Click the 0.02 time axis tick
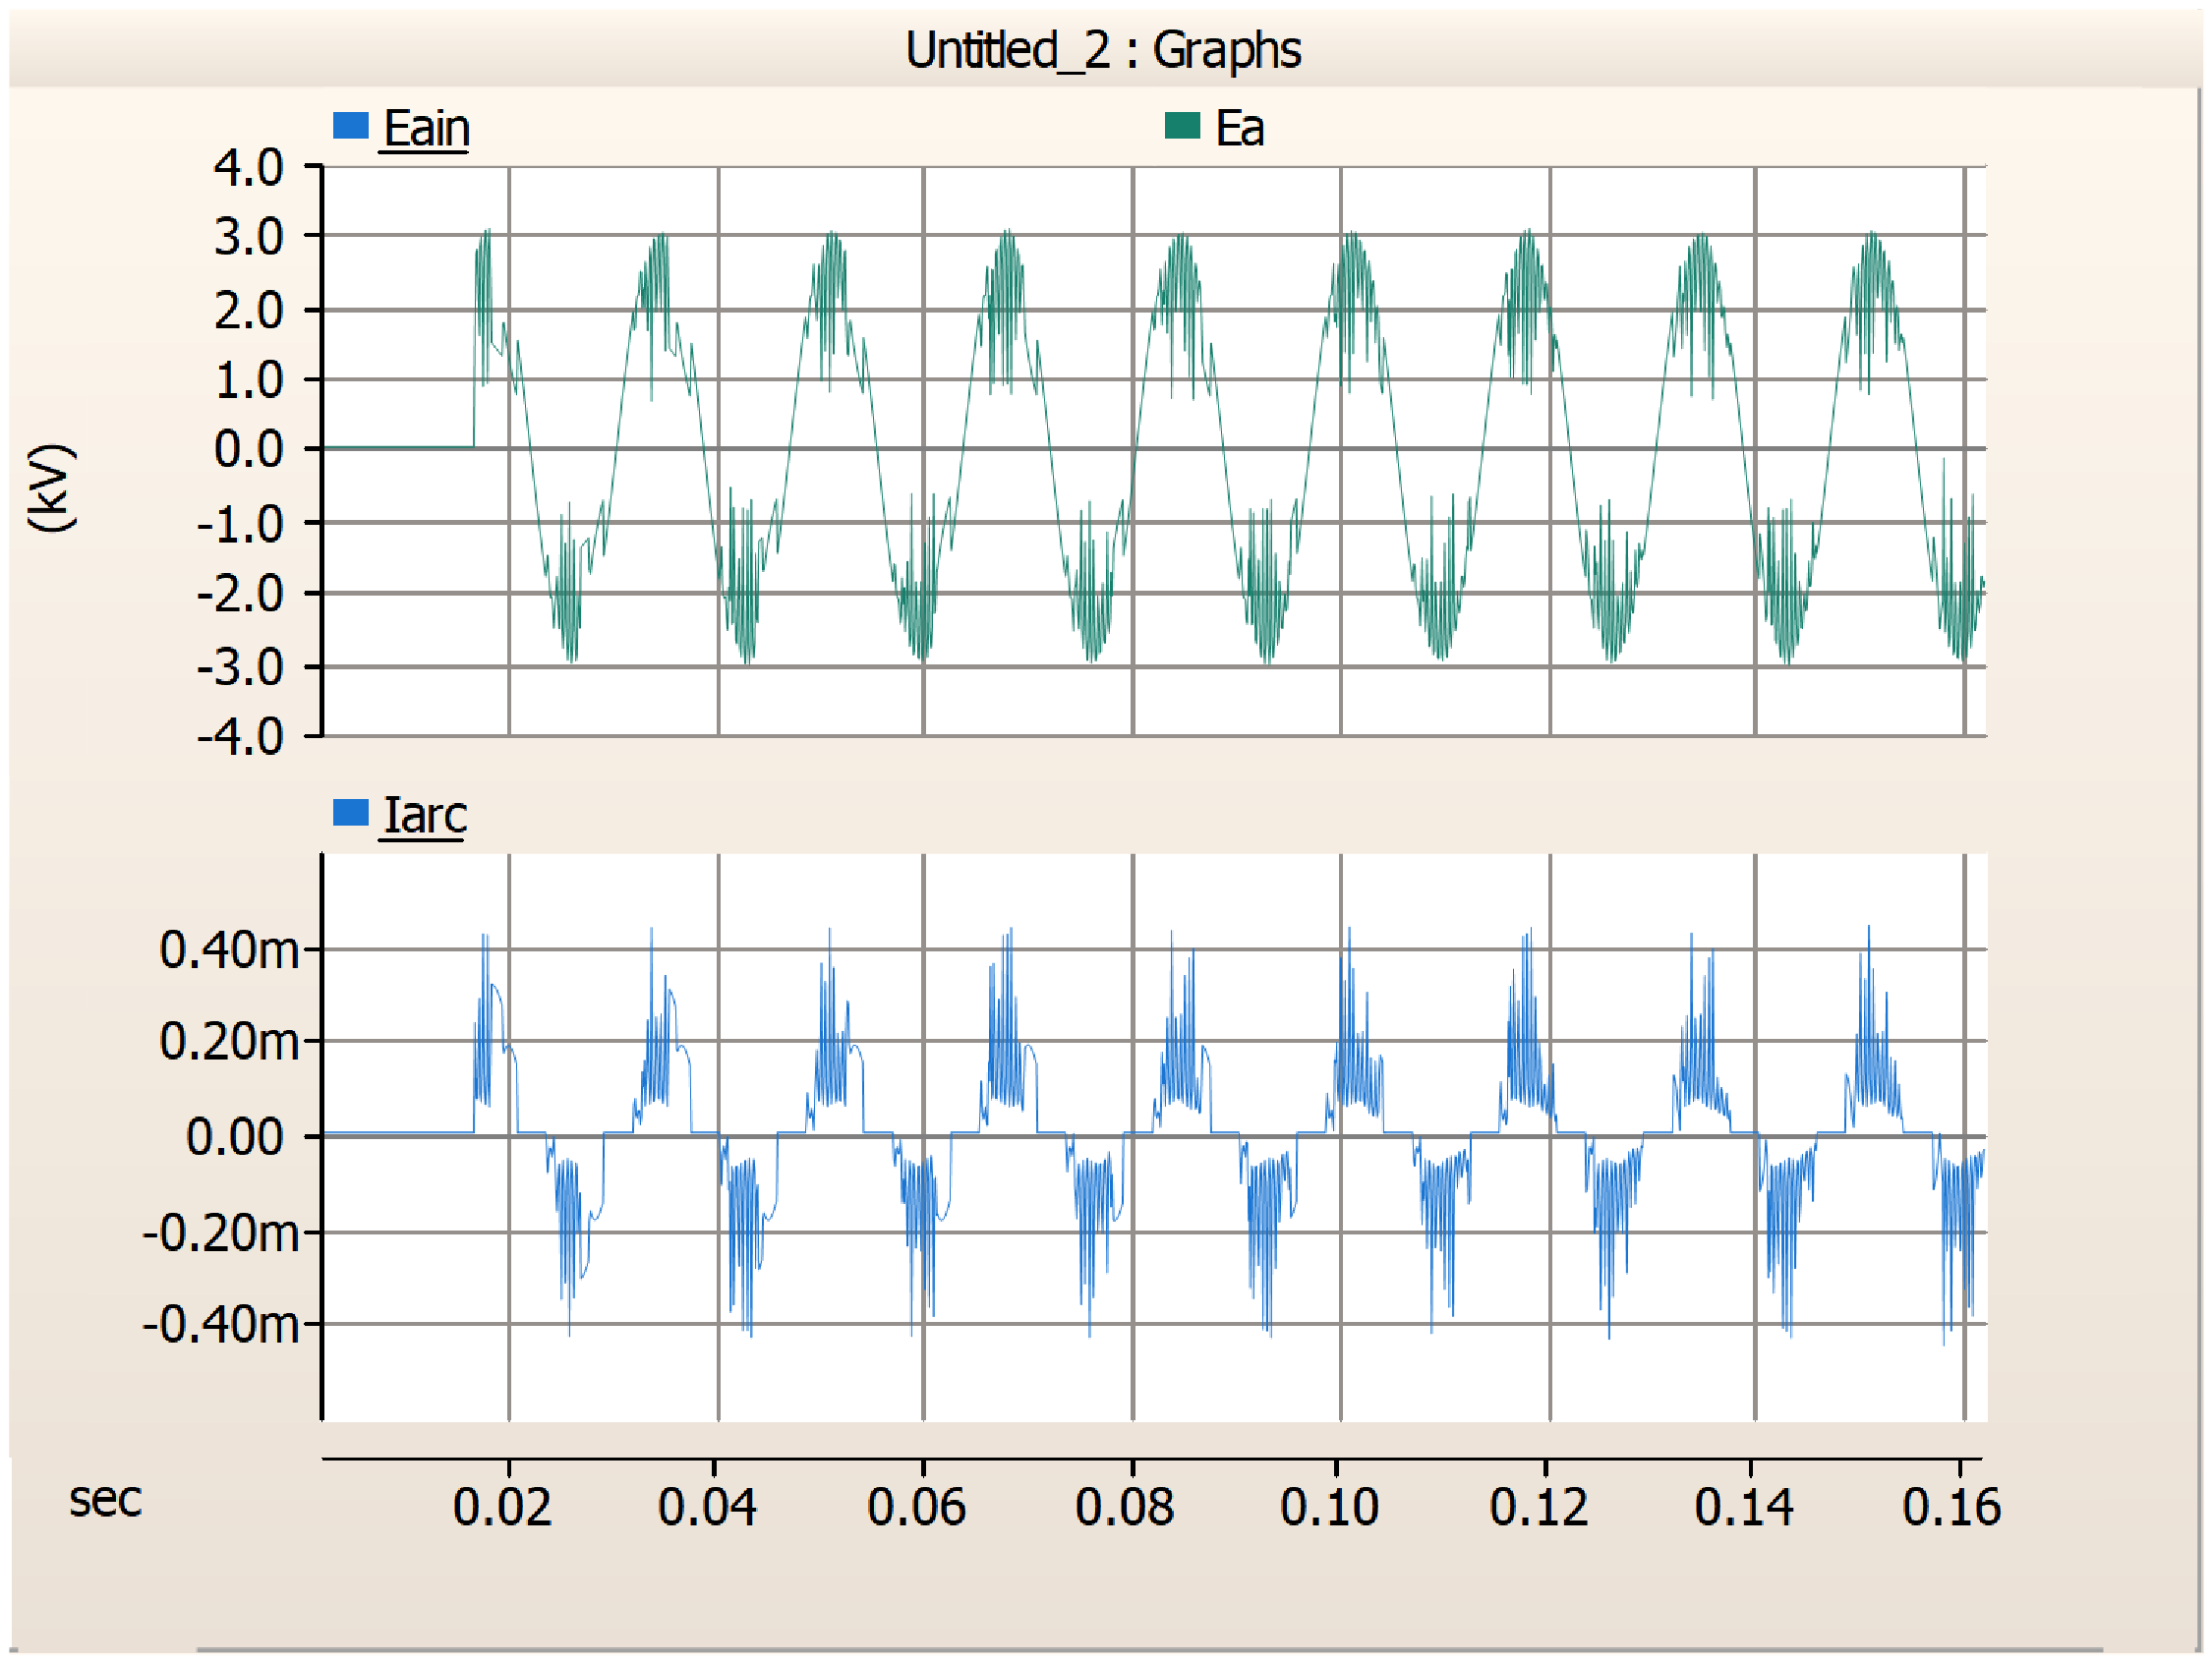Viewport: 2212px width, 1662px height. (502, 1508)
